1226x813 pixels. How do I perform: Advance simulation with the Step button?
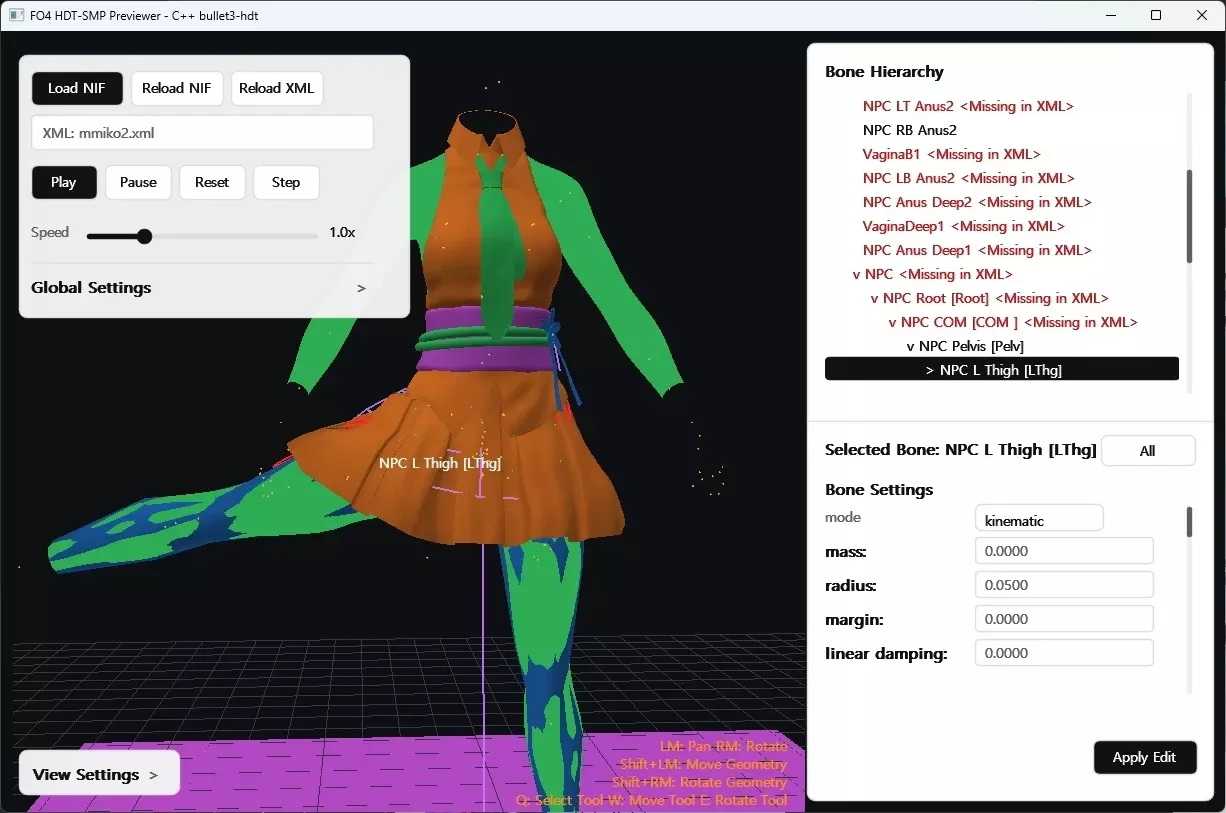(x=286, y=183)
